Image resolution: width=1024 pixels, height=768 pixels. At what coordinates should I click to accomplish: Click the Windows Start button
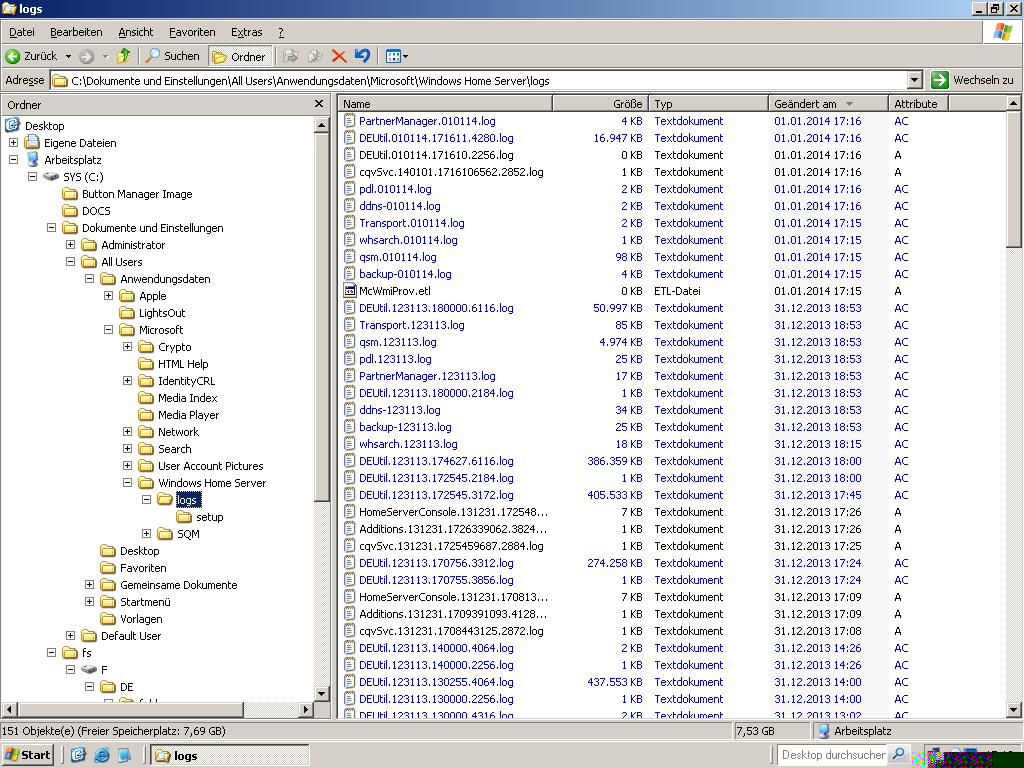(x=27, y=755)
